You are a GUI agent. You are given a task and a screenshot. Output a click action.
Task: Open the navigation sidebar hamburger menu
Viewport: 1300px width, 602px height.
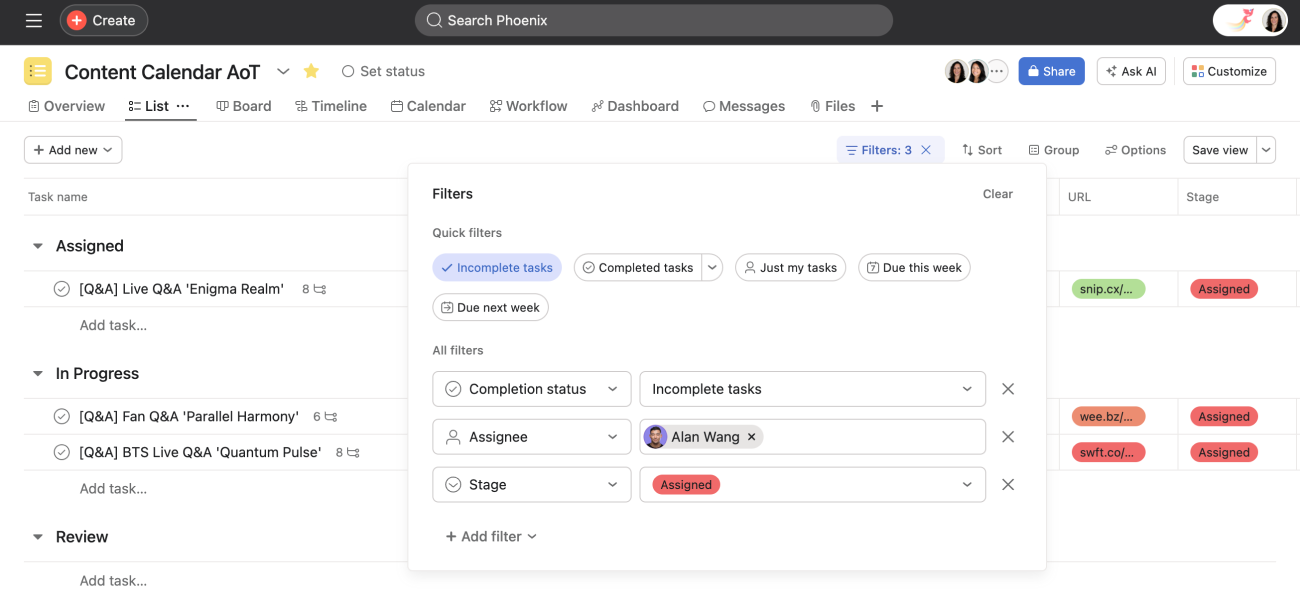33,20
